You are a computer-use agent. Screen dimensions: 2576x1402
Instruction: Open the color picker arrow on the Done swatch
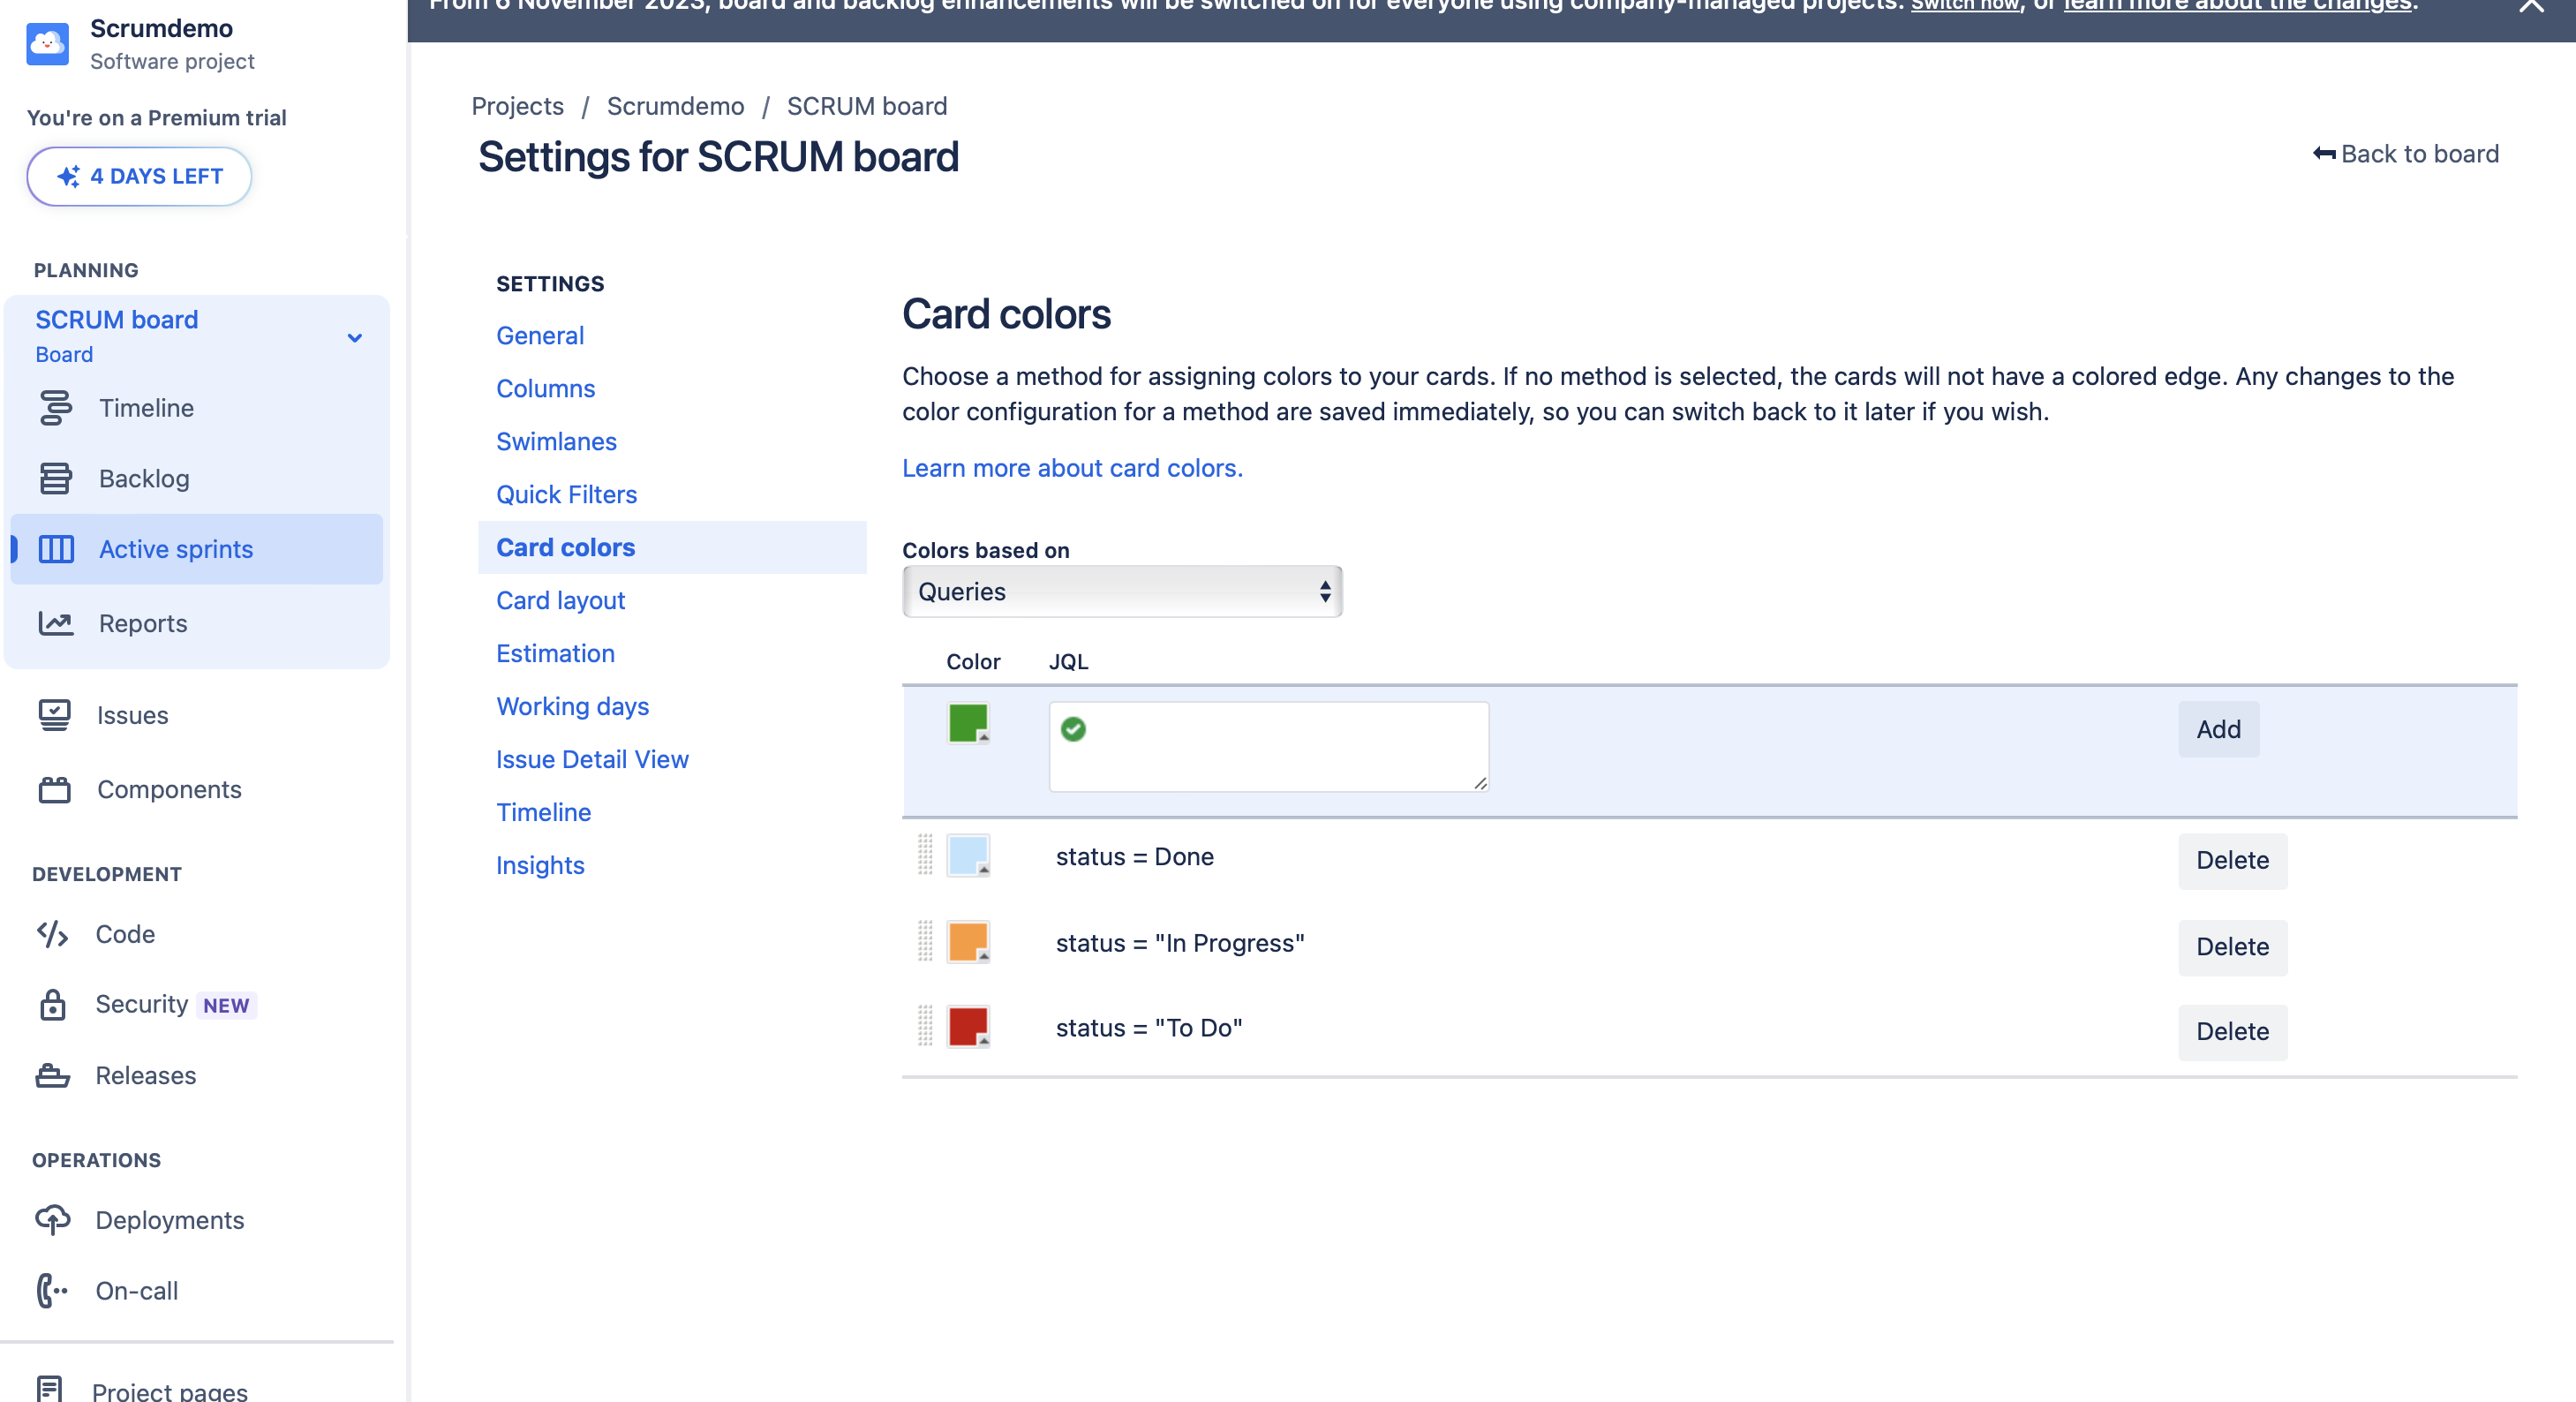pyautogui.click(x=984, y=870)
